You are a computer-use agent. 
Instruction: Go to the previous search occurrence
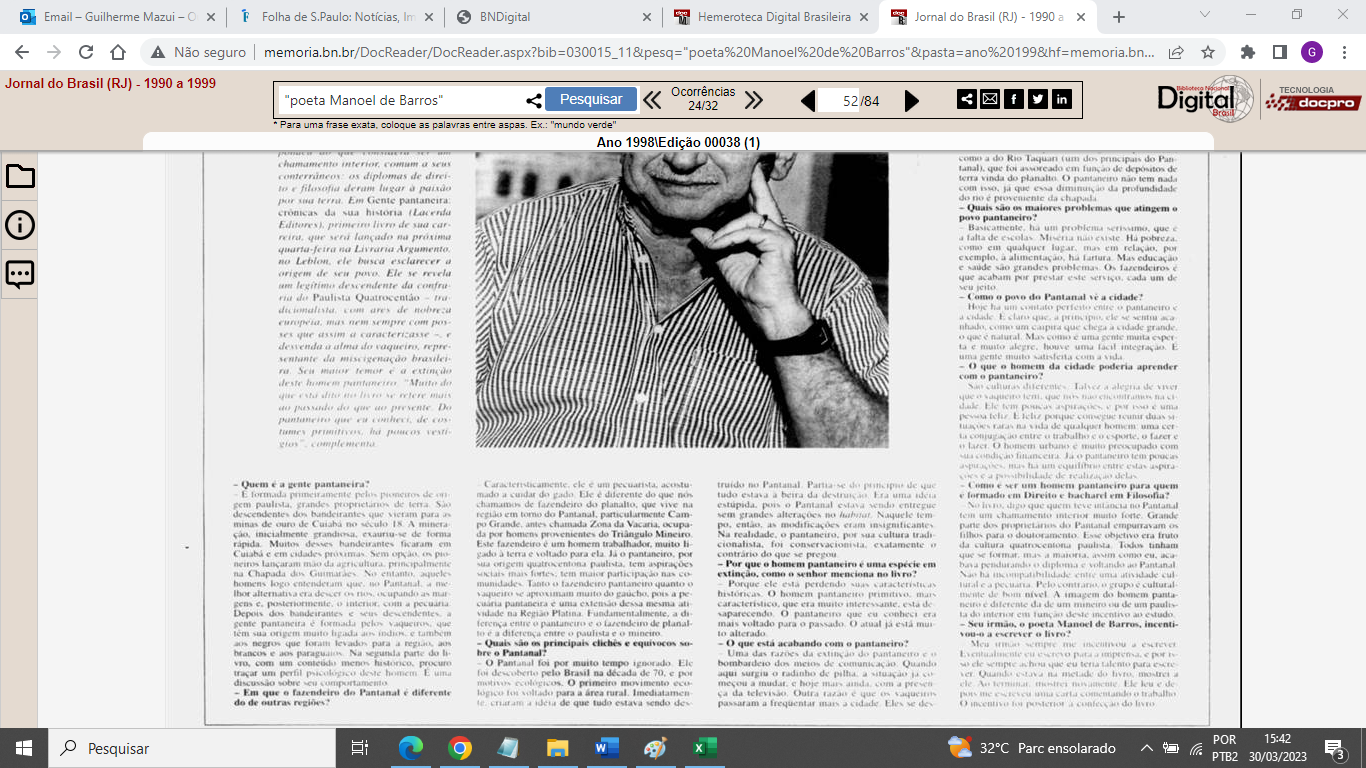[652, 100]
